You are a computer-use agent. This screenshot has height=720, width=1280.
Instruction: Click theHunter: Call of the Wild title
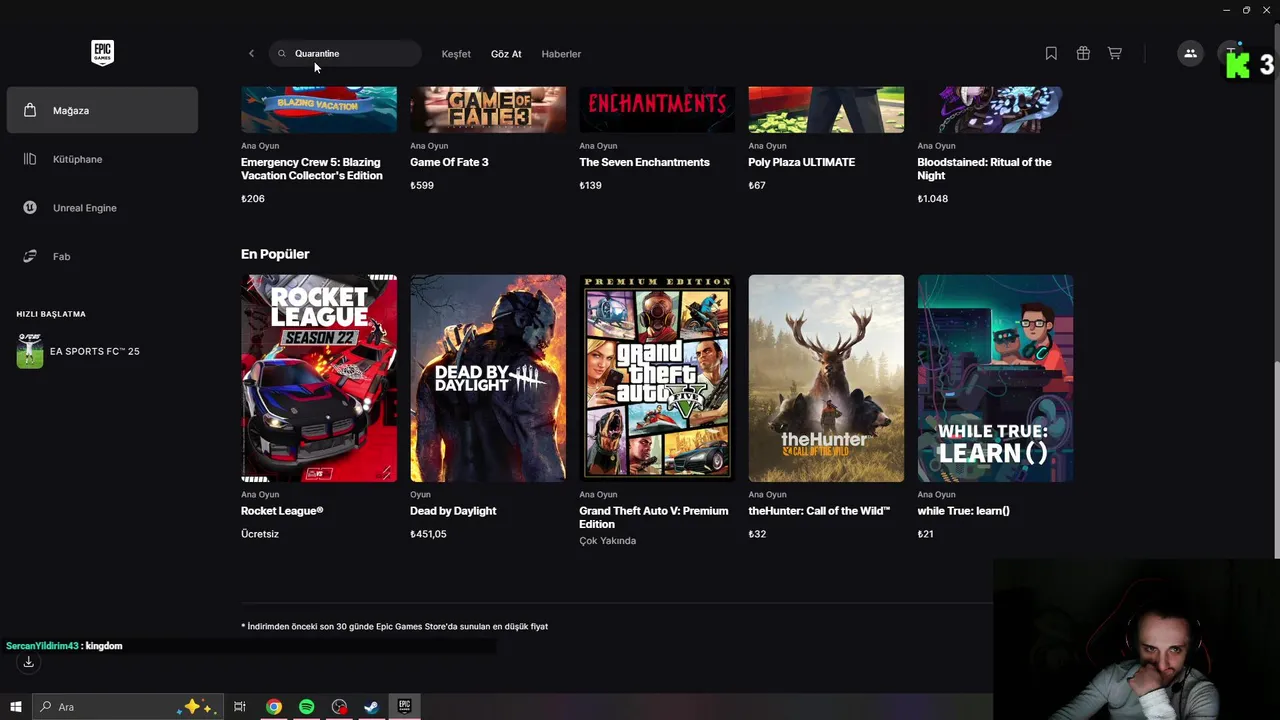pos(819,511)
